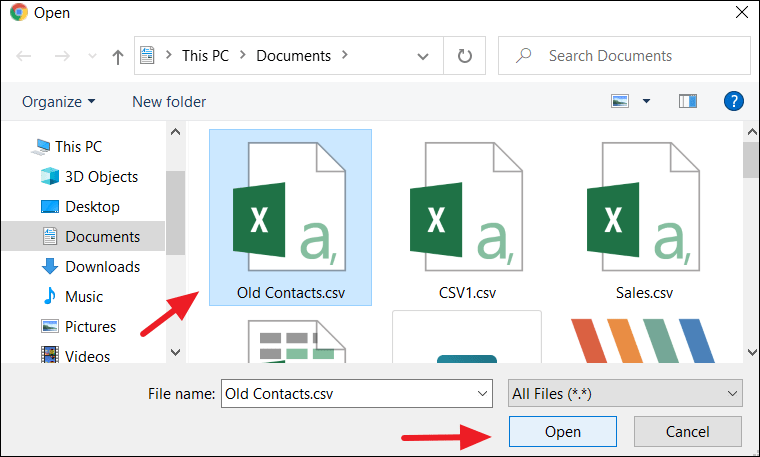Viewport: 760px width, 457px height.
Task: Click the Downloads arrow icon
Action: pyautogui.click(x=49, y=266)
